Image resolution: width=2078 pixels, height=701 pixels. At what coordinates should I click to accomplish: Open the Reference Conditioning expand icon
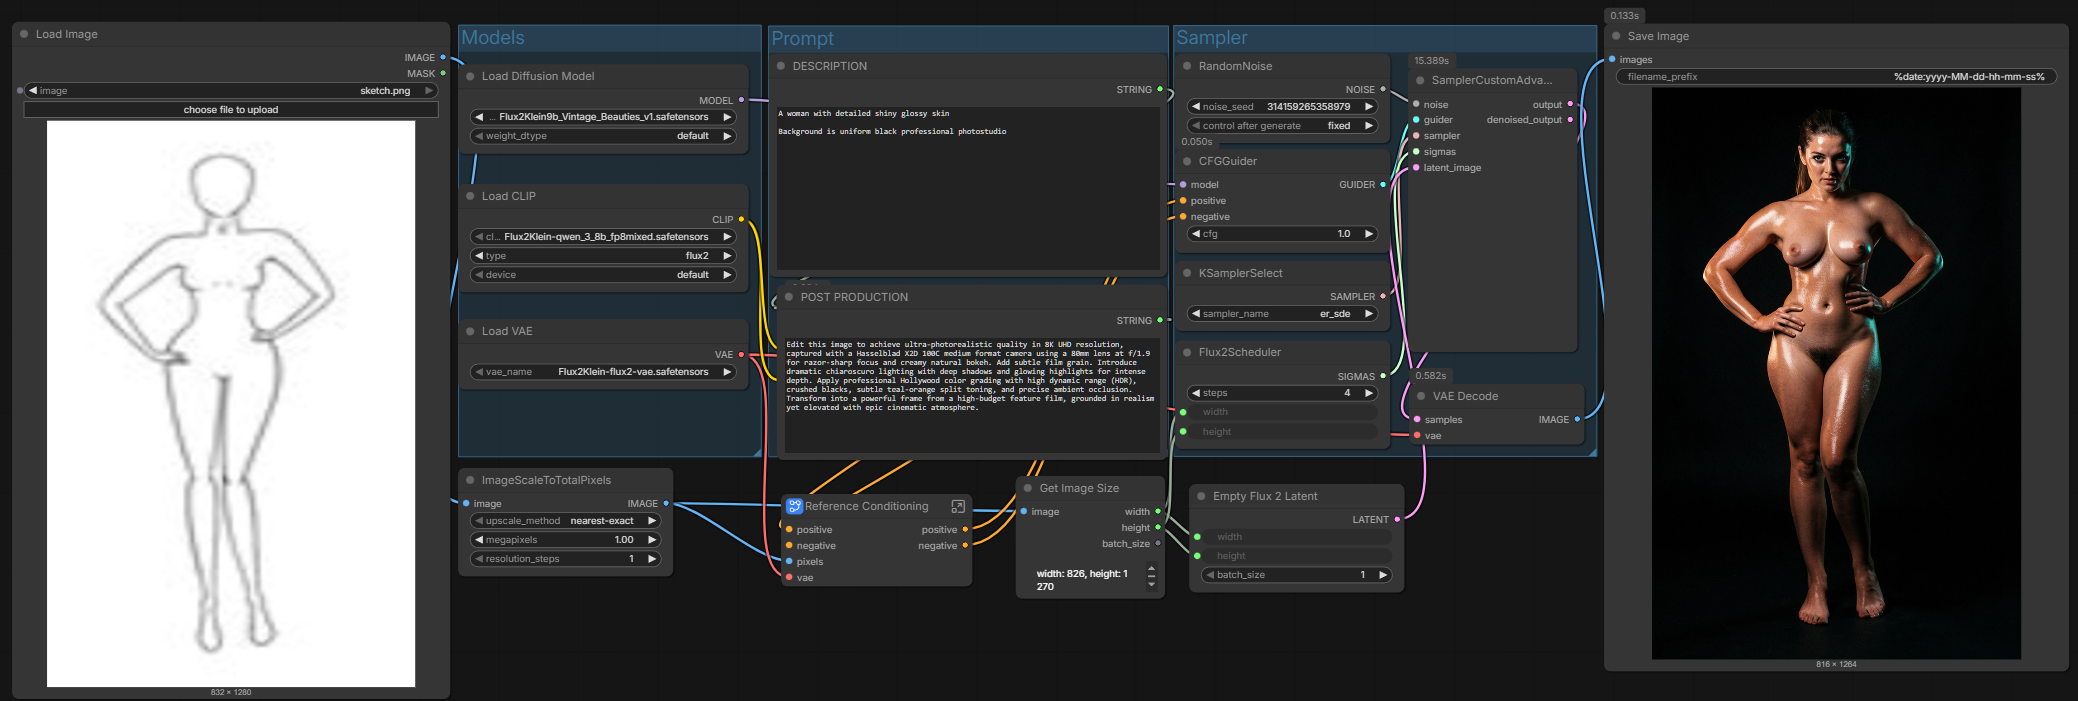(958, 506)
